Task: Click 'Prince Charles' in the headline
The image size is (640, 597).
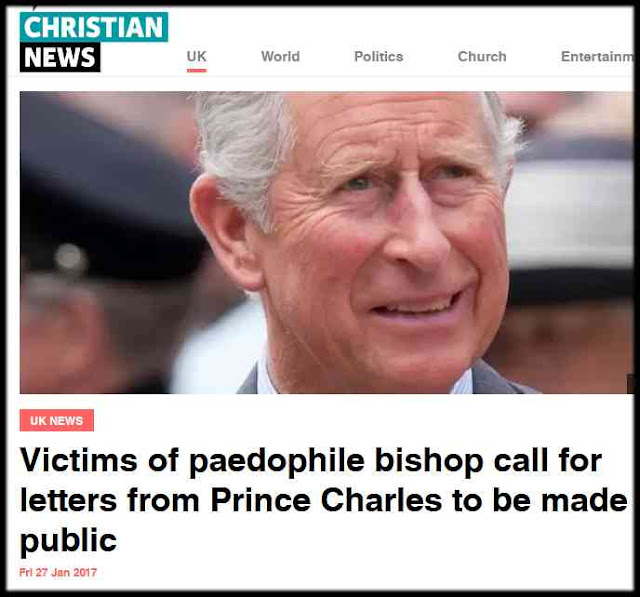Action: (x=327, y=500)
